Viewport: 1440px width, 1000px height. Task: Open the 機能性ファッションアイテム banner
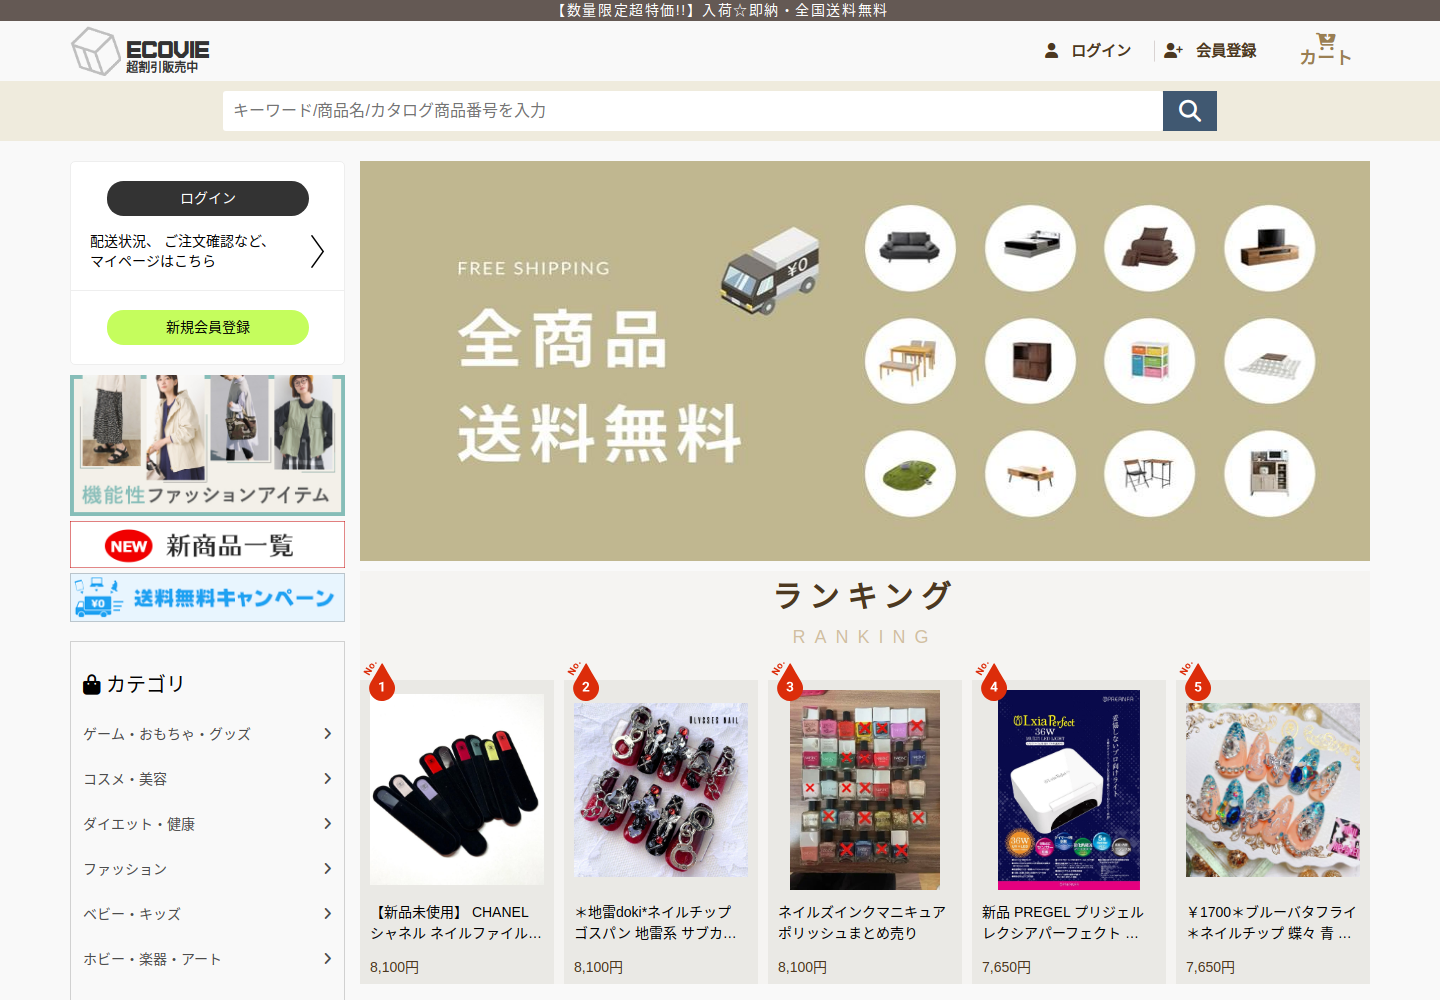point(208,445)
